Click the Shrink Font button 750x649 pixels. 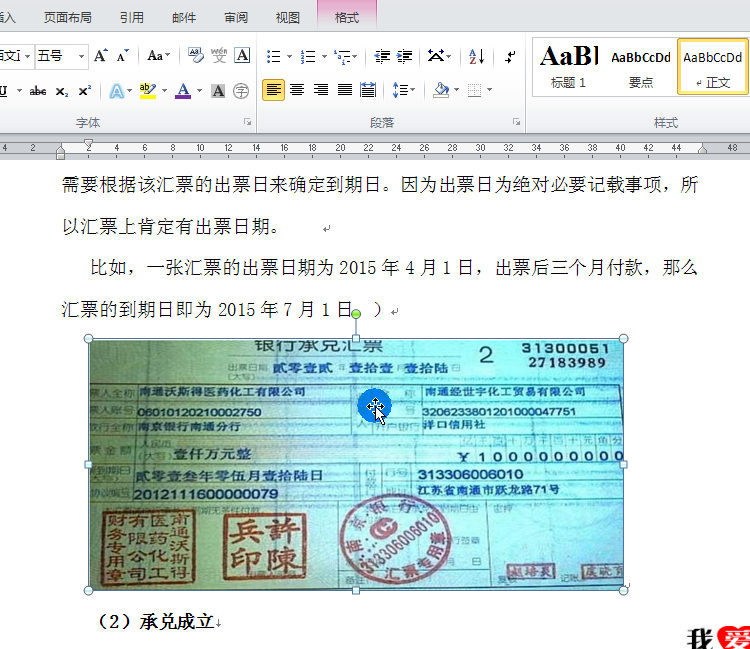(123, 56)
